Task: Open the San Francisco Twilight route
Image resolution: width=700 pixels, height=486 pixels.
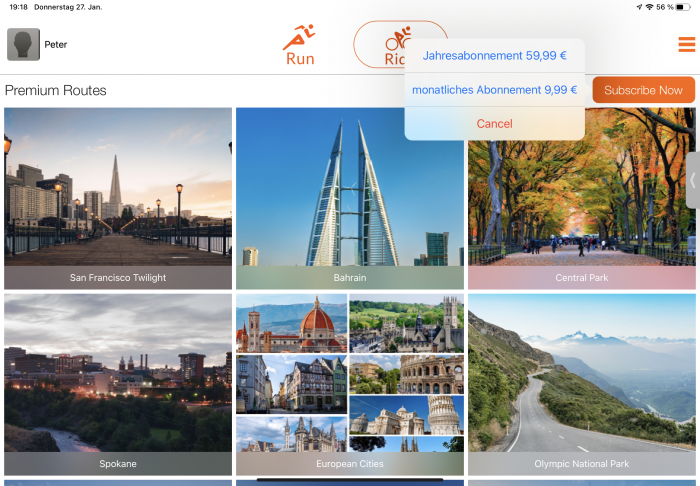Action: 118,199
